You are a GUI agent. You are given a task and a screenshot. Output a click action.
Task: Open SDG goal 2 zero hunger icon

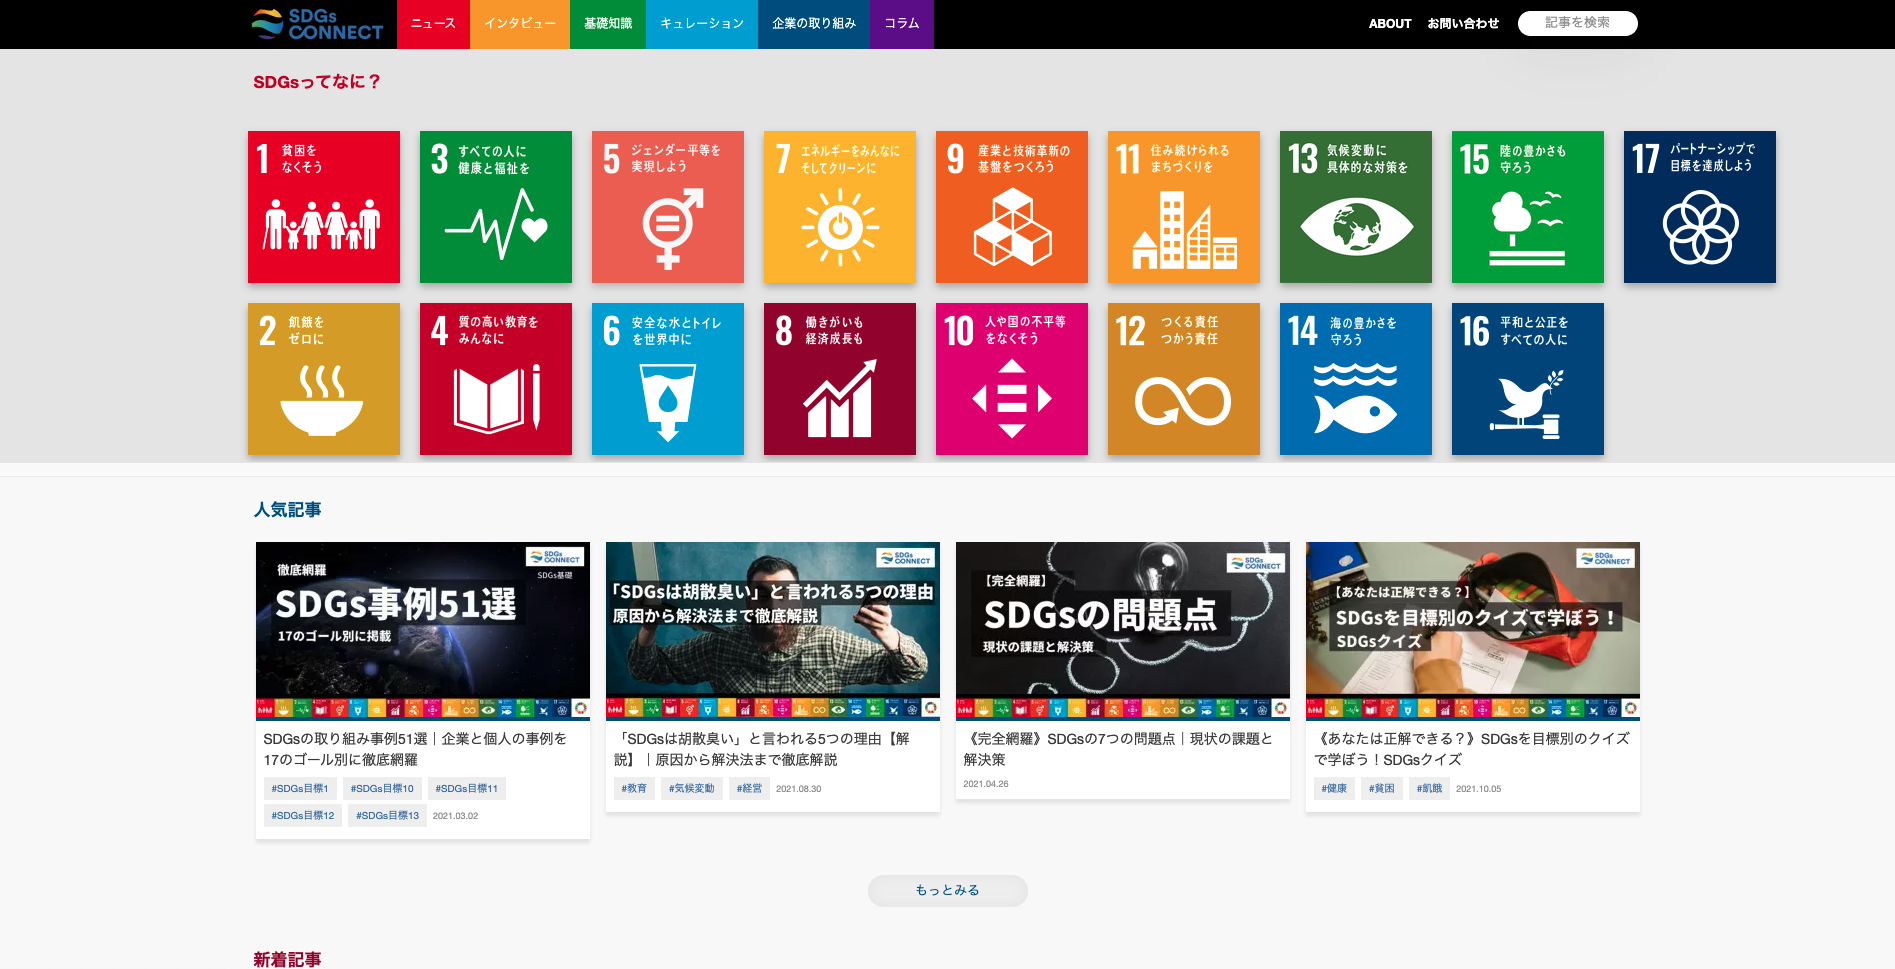(x=323, y=380)
